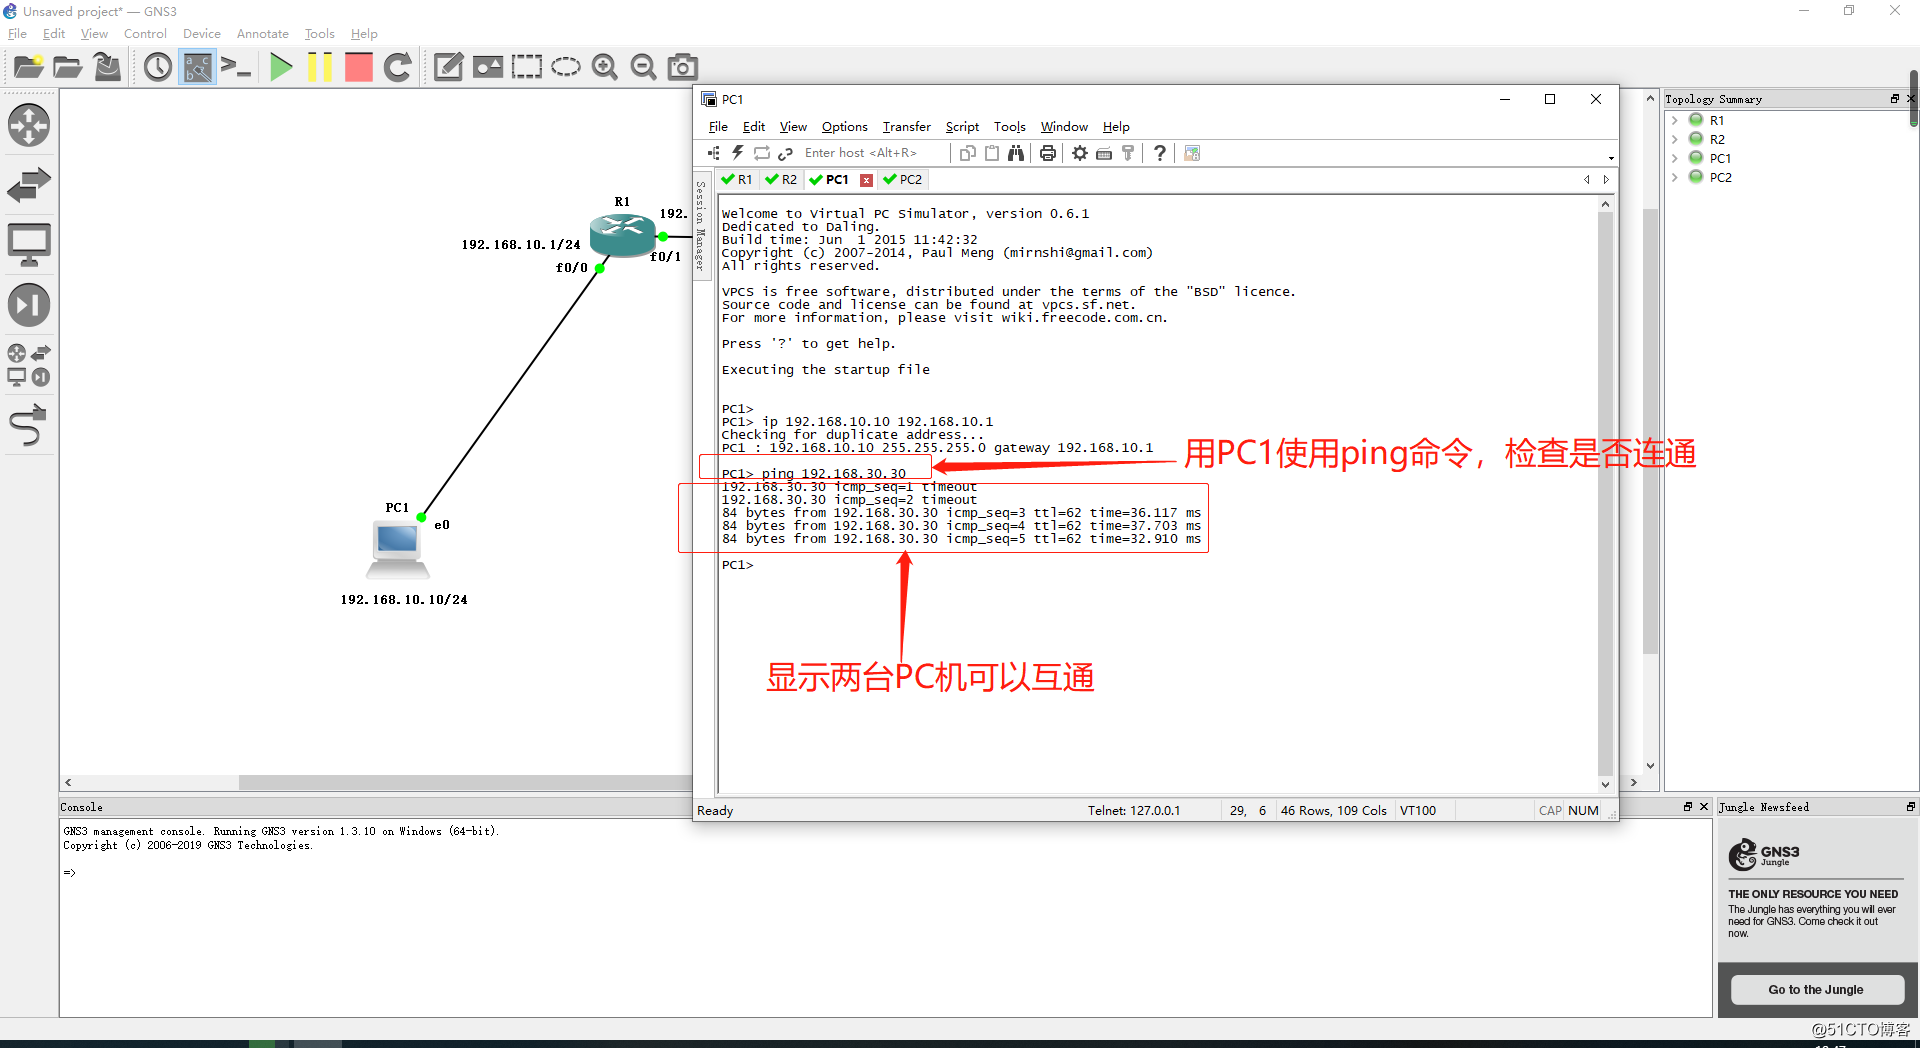
Task: Draw an ellipse on the workspace
Action: click(x=566, y=67)
